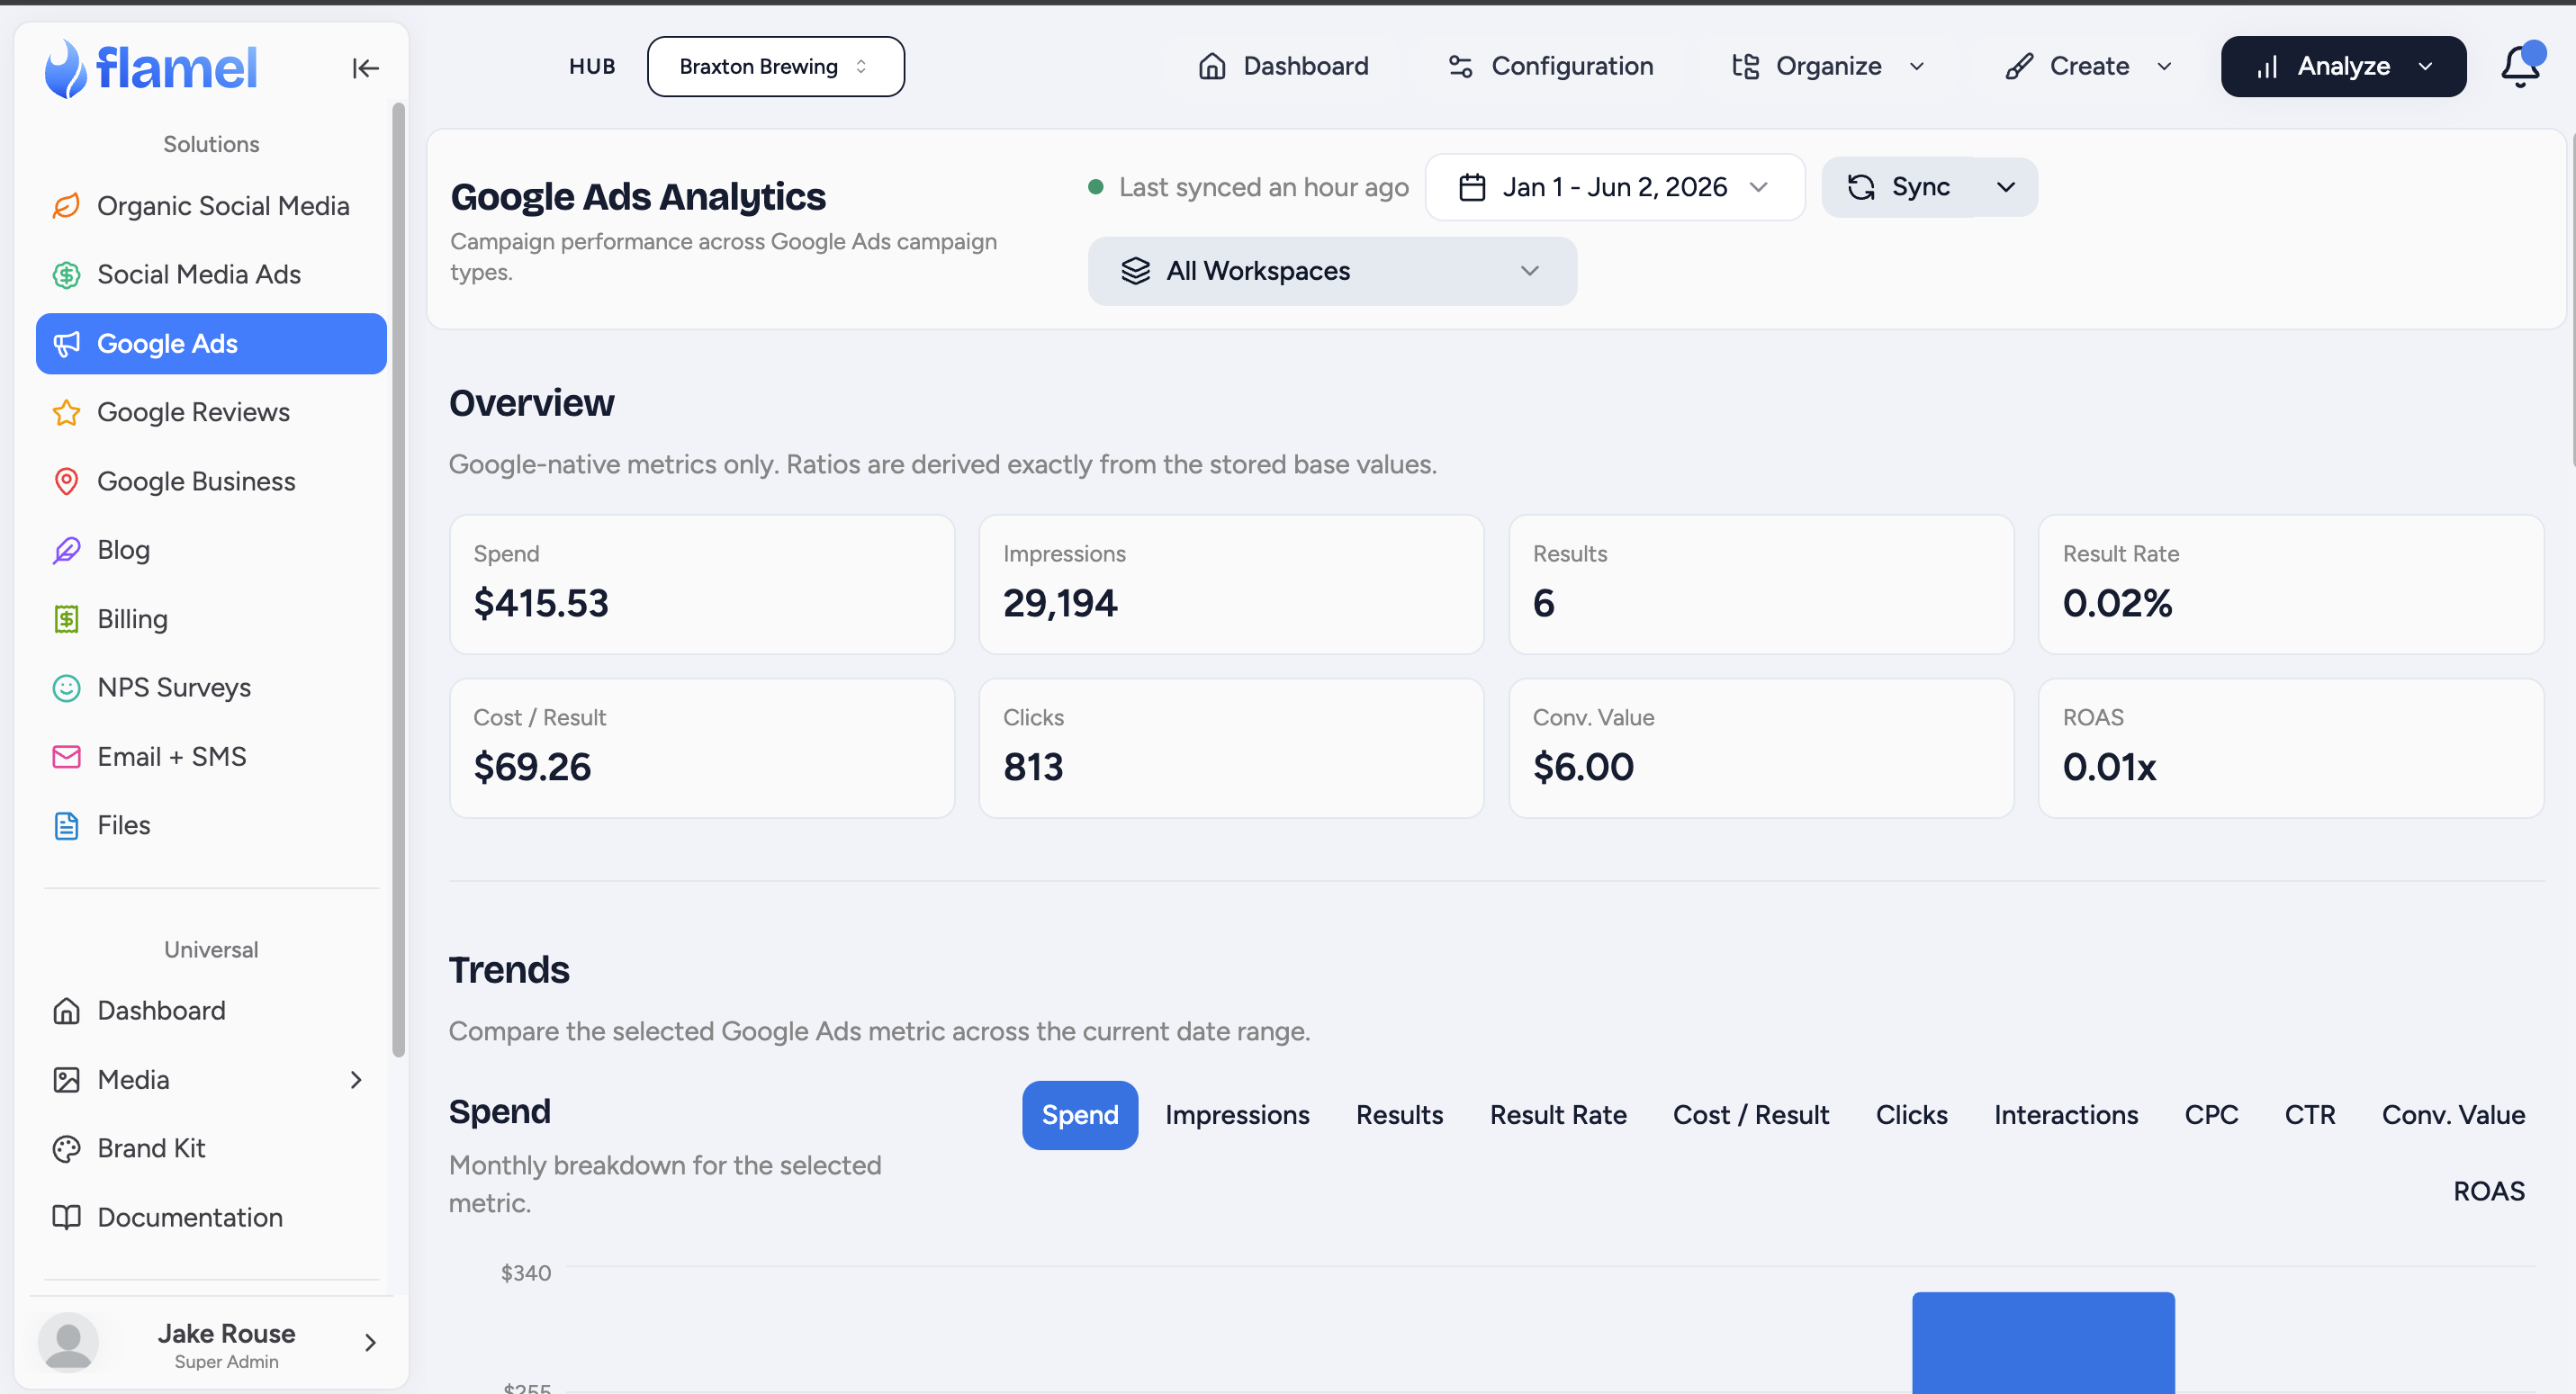Click the calendar icon in the date range
The width and height of the screenshot is (2576, 1394).
[x=1472, y=187]
